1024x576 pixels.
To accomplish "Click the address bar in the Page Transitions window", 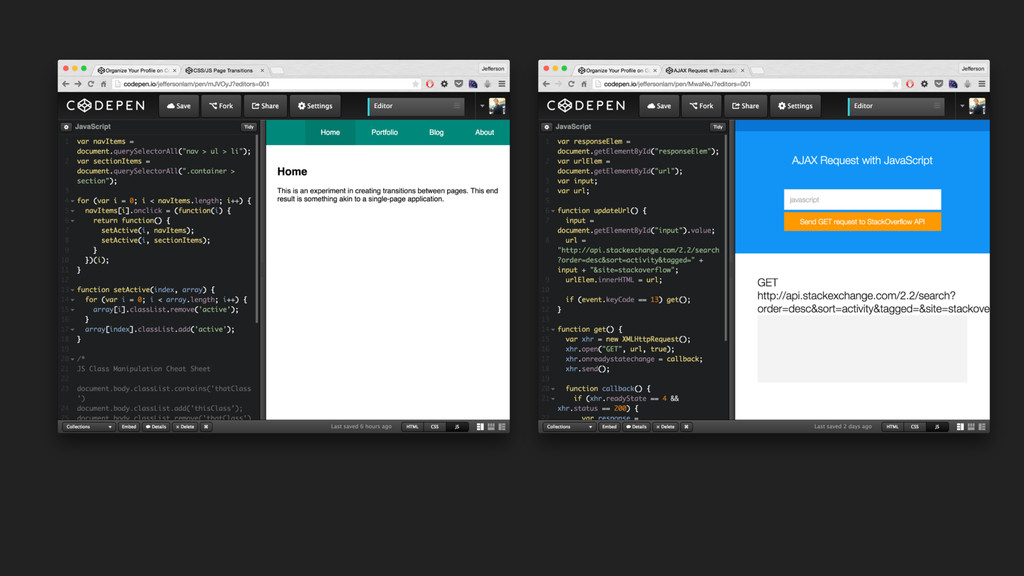I will pos(267,84).
